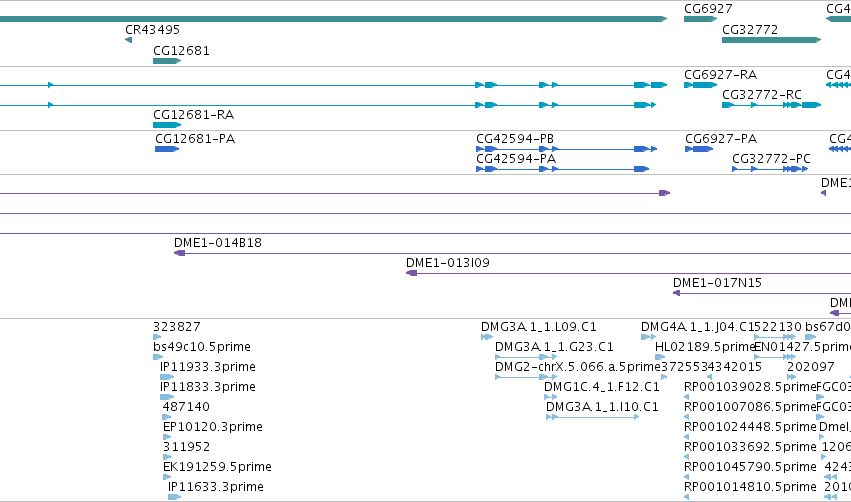Select the DMG3A.1_1.L09.C1 EST feature
This screenshot has height=502, width=851.
pyautogui.click(x=487, y=337)
